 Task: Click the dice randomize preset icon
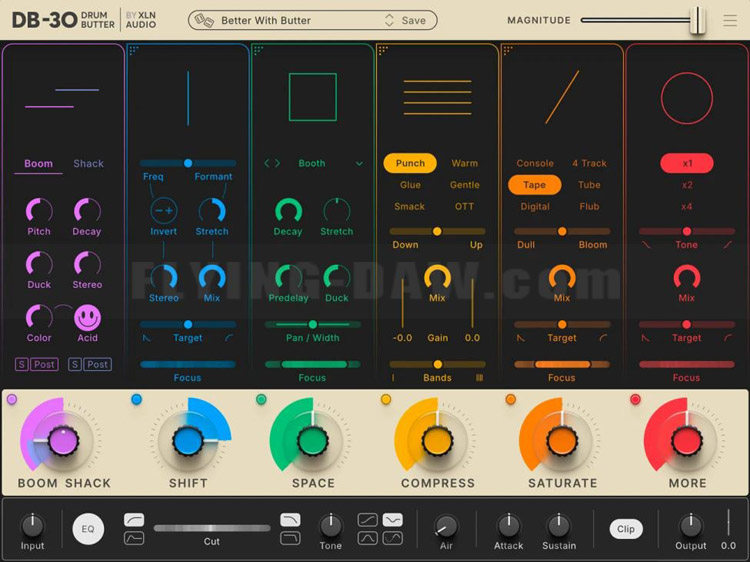(x=204, y=21)
